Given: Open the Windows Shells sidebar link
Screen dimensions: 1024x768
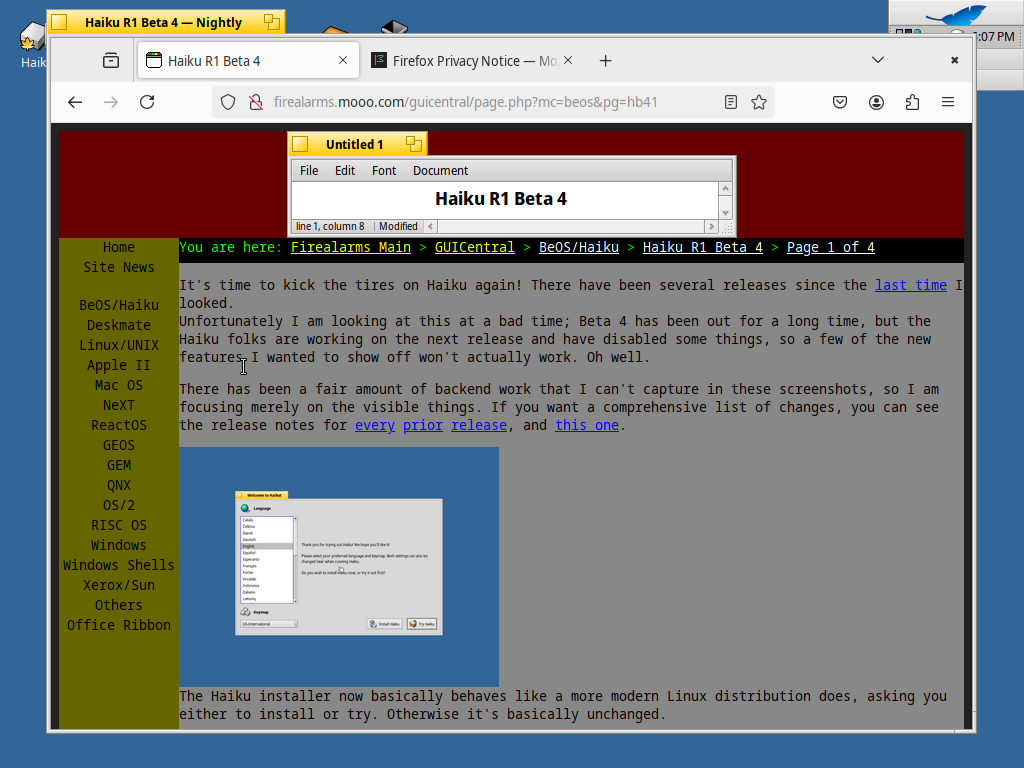Looking at the screenshot, I should (119, 566).
